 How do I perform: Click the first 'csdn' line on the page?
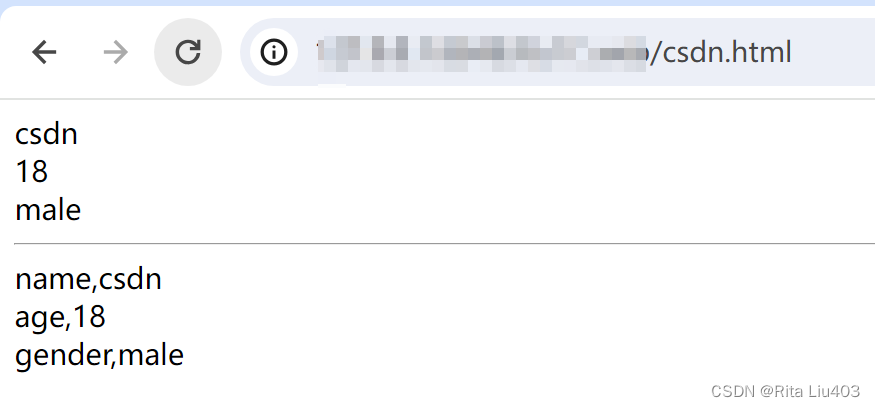click(46, 135)
